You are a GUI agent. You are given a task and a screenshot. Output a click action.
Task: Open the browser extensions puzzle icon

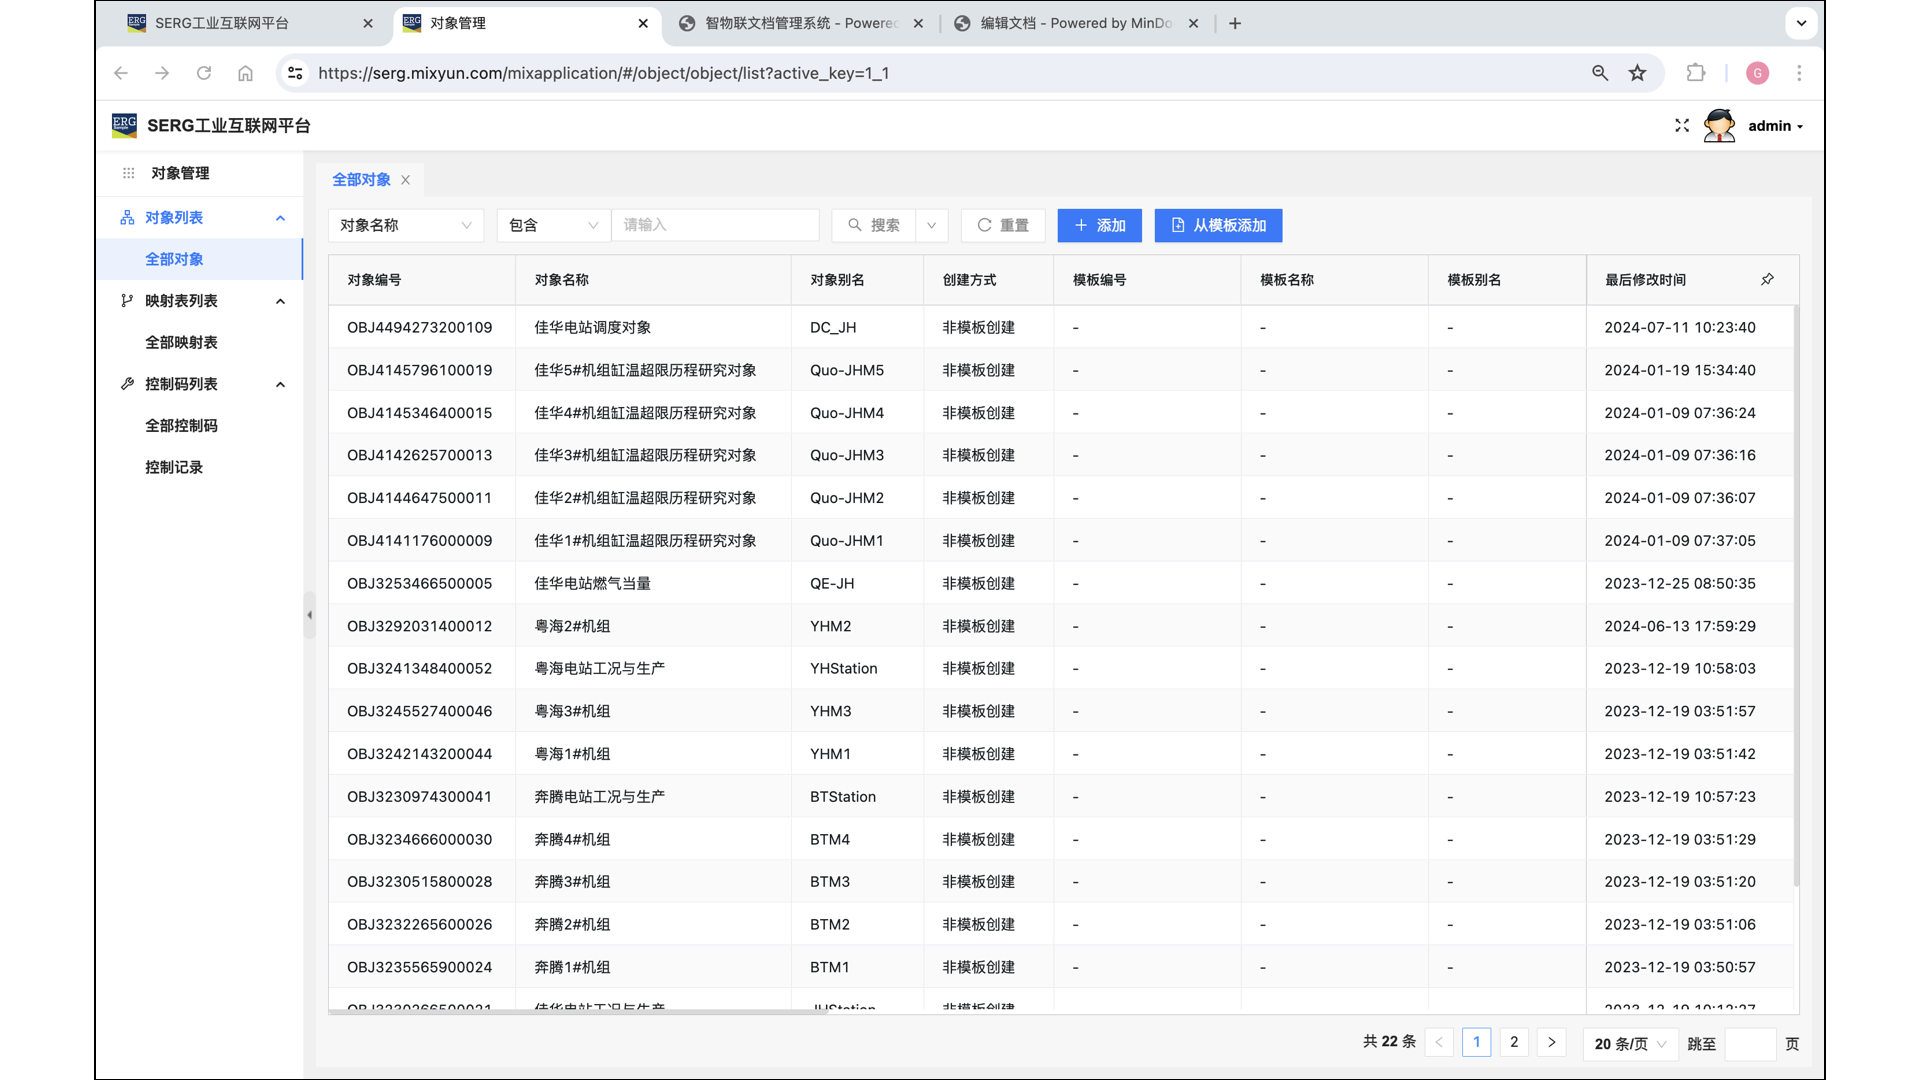point(1696,73)
